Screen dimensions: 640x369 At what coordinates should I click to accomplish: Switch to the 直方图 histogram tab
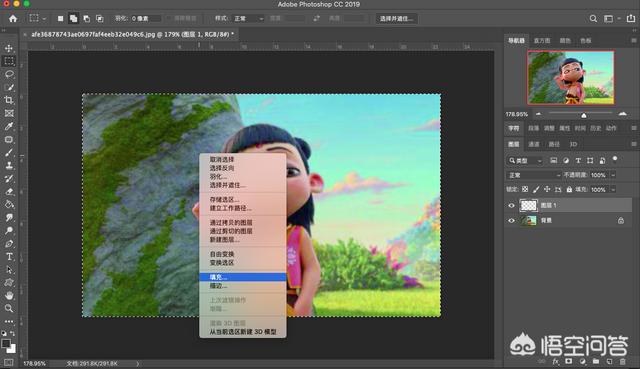pyautogui.click(x=542, y=40)
